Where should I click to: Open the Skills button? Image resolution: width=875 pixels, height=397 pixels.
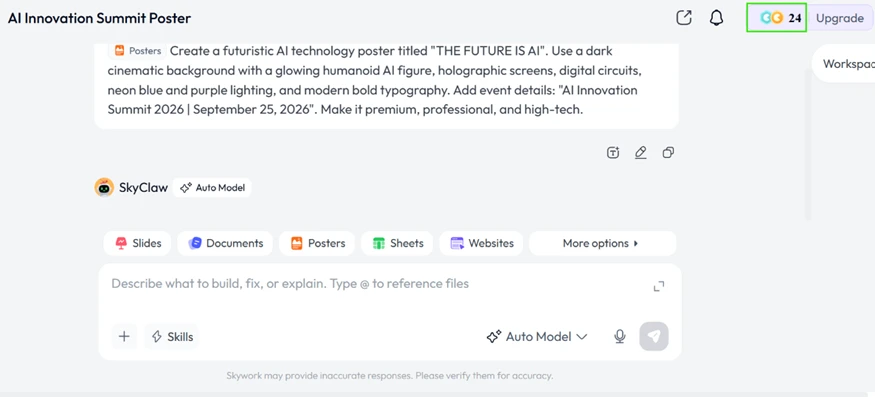(x=171, y=336)
